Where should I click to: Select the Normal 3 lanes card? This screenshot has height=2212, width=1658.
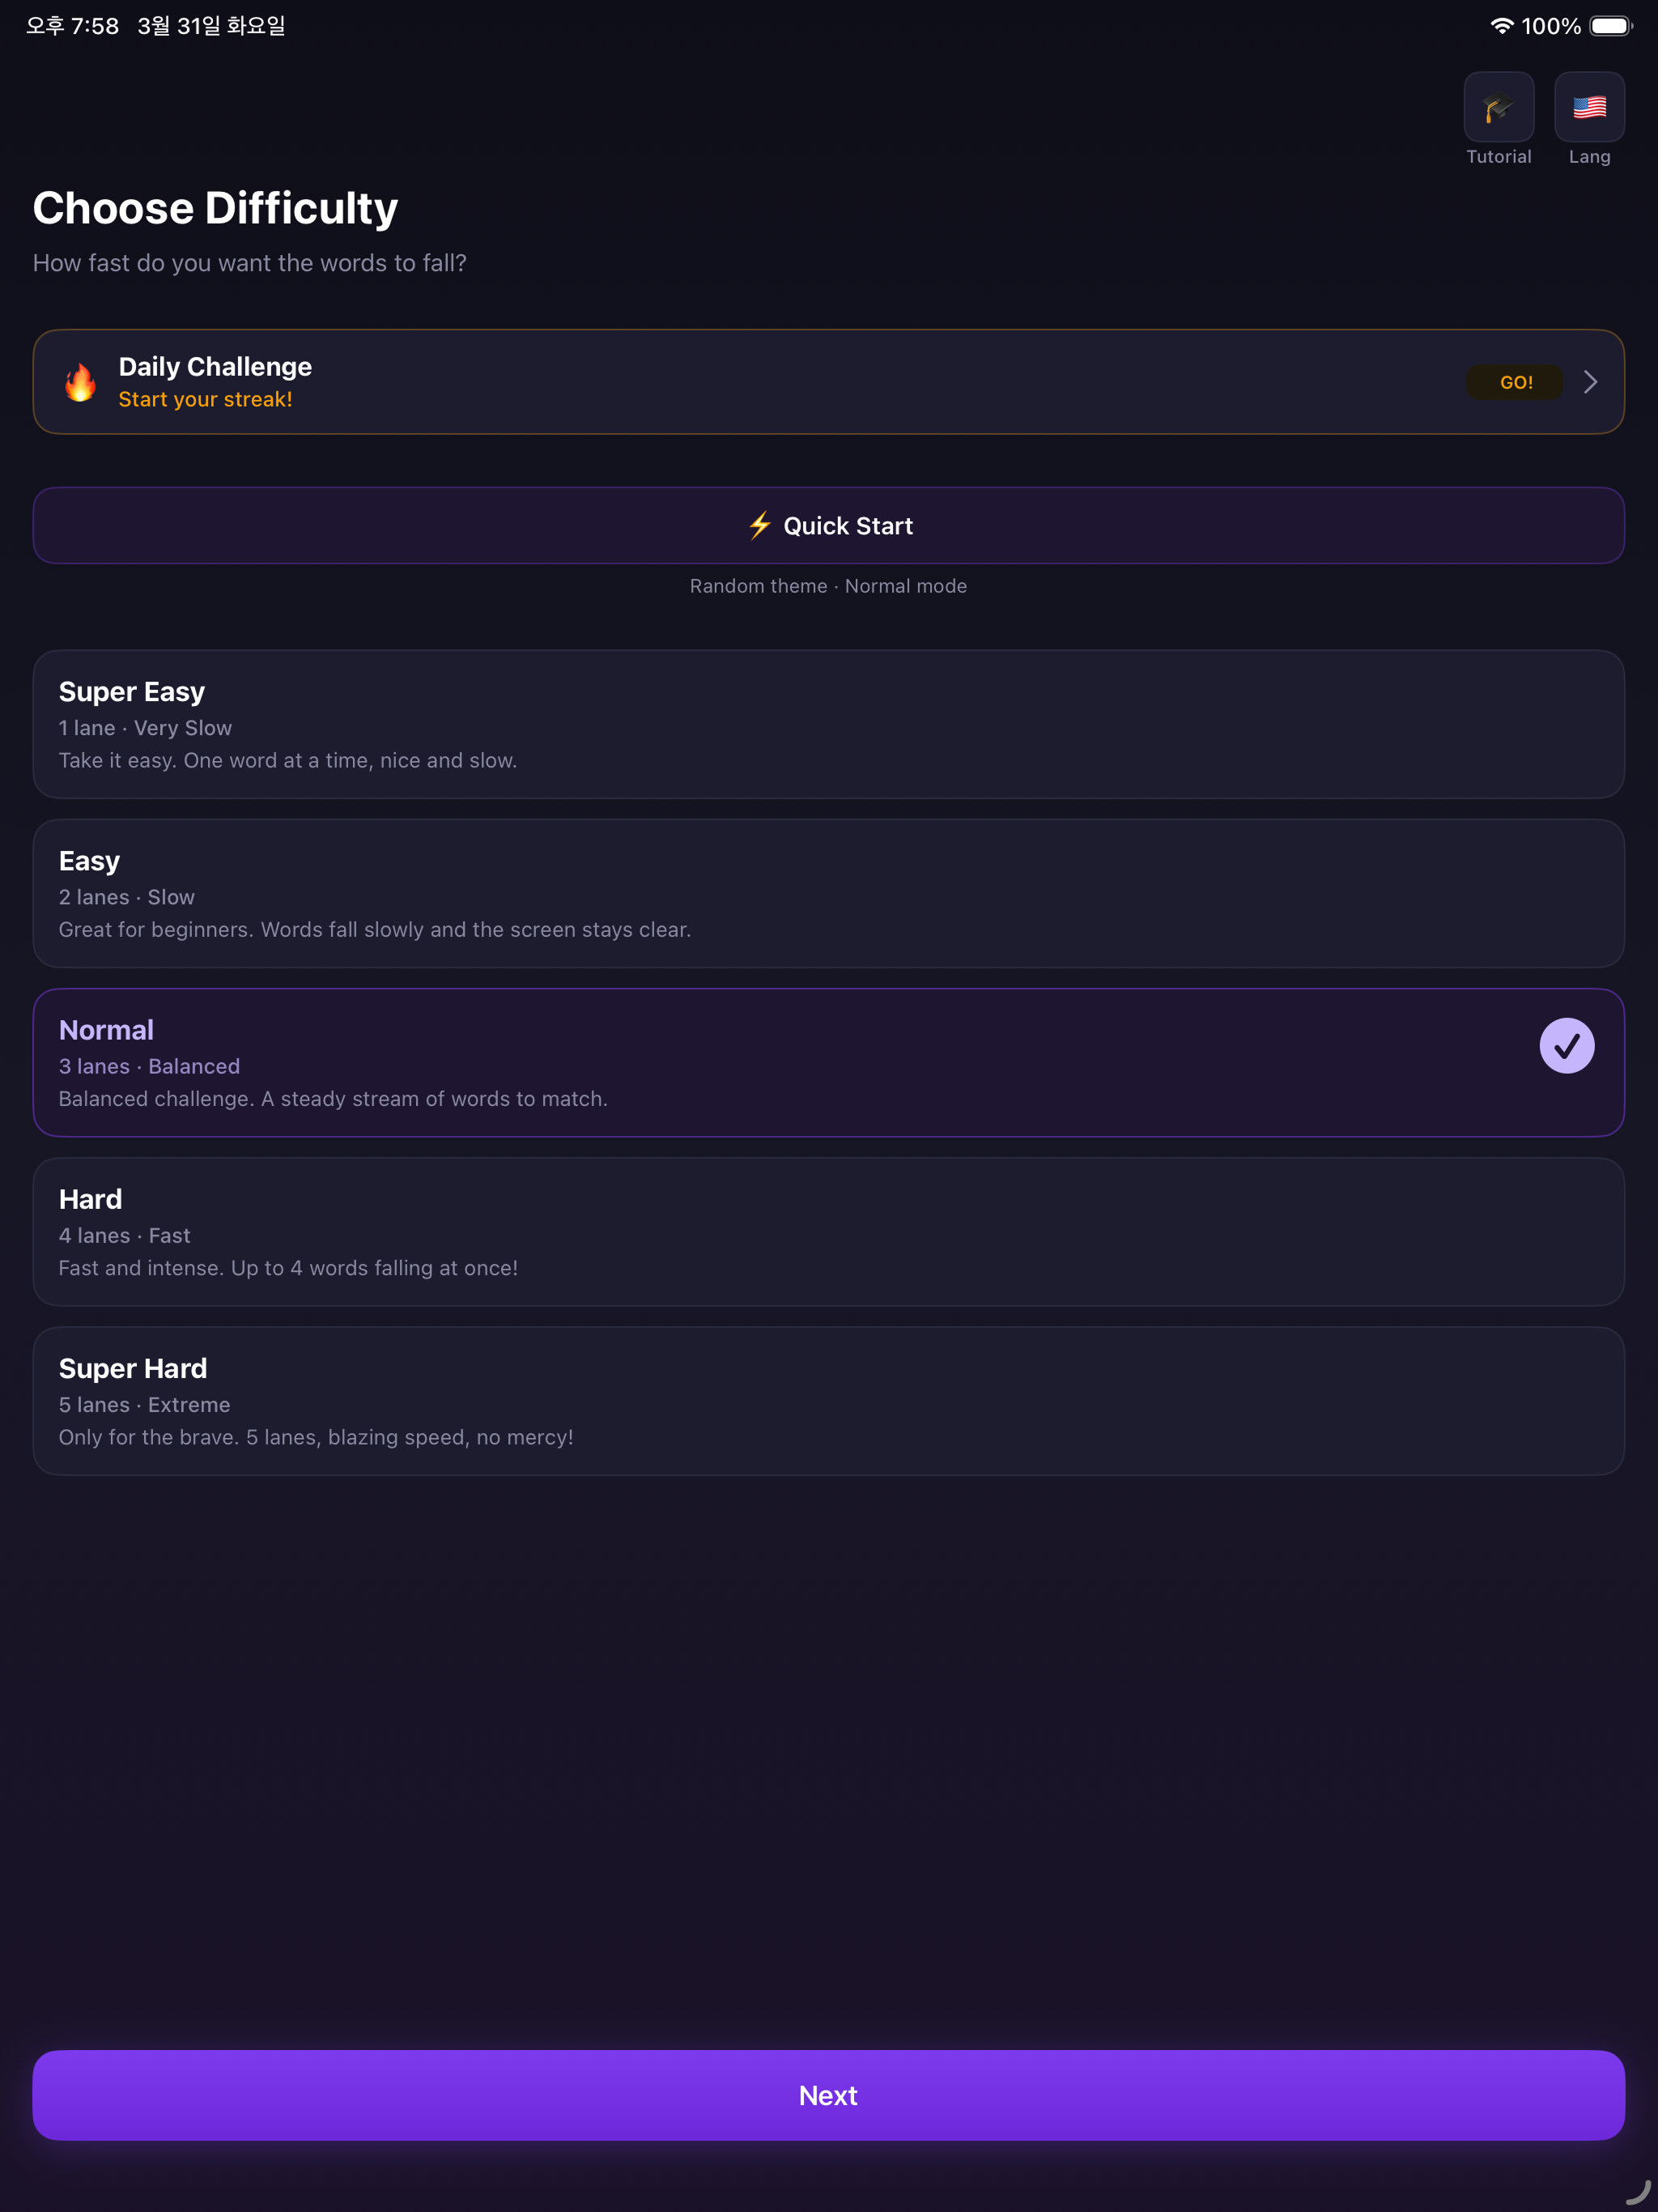(828, 1063)
